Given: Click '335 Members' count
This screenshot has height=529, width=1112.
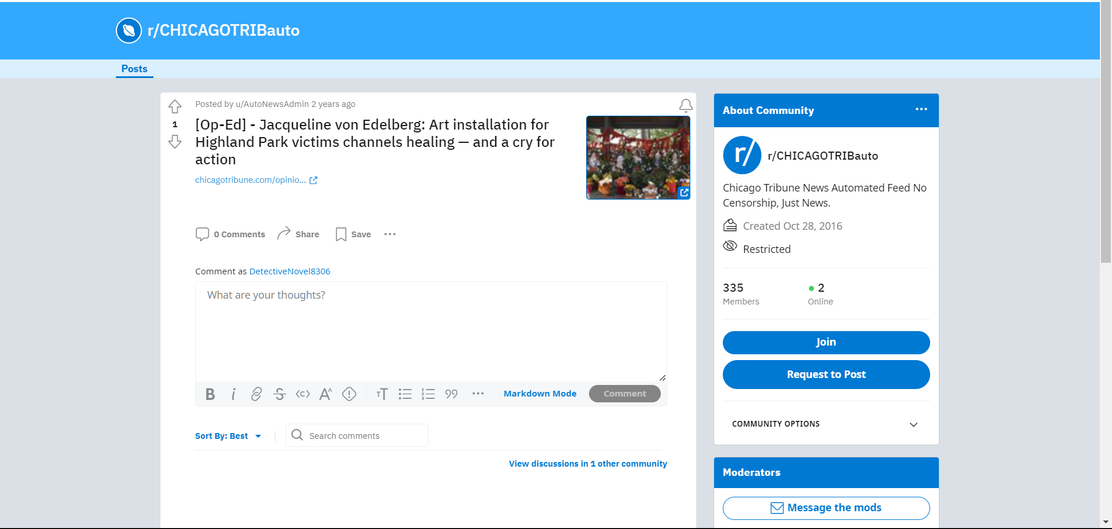Looking at the screenshot, I should 740,294.
